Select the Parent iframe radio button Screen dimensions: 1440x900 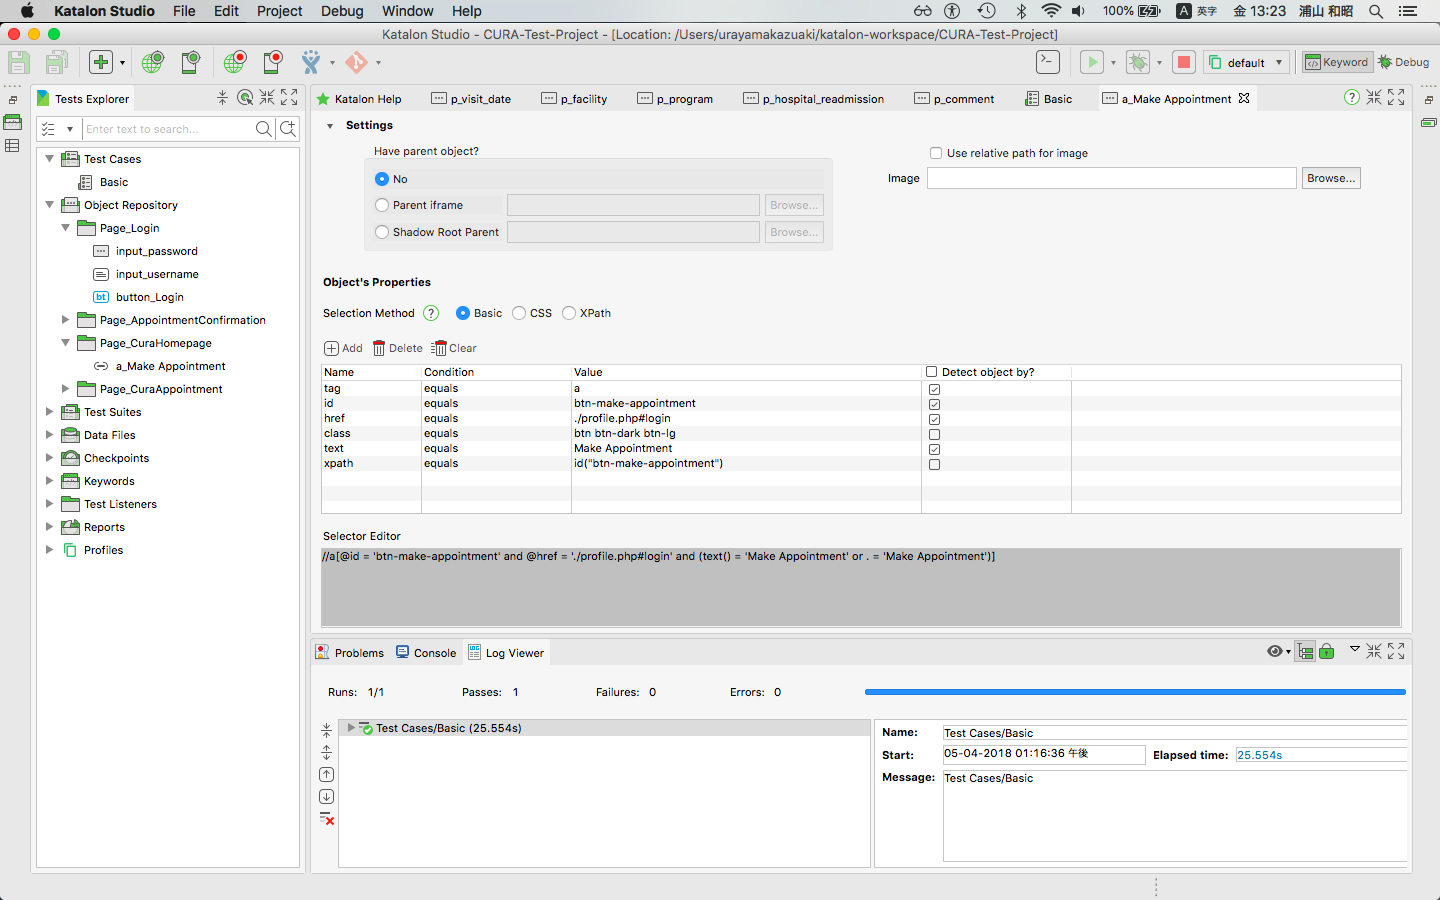tap(382, 205)
